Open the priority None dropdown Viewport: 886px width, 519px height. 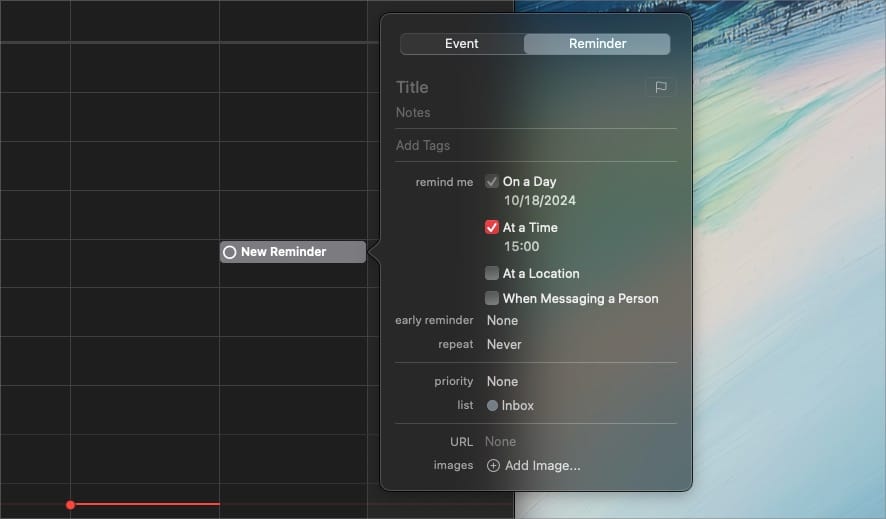coord(502,382)
